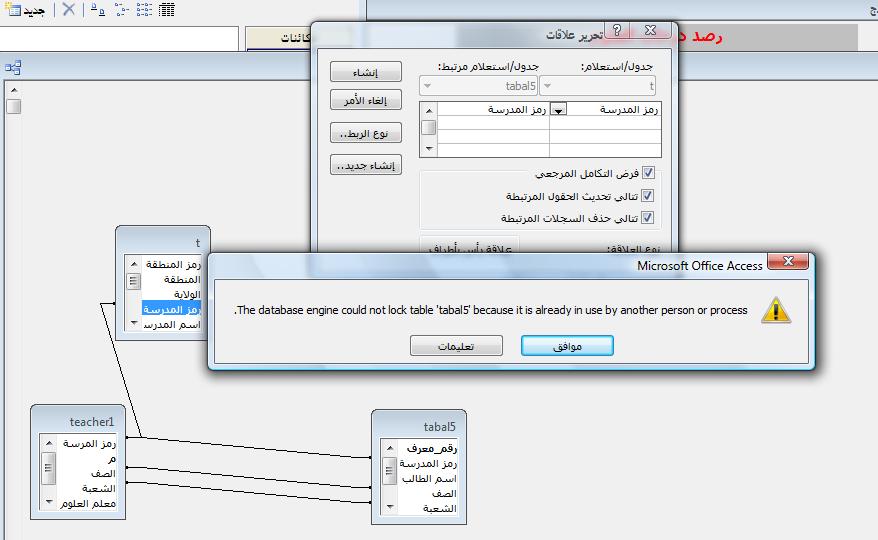Click the Create (إنشاء) button
Screen dimensions: 878x540
click(x=366, y=72)
